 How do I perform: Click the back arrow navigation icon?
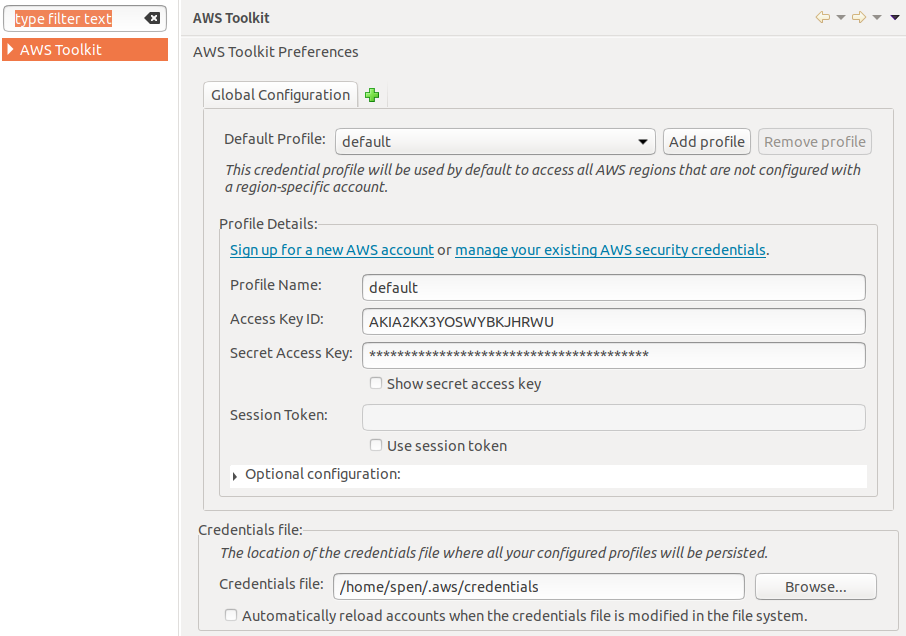coord(823,17)
